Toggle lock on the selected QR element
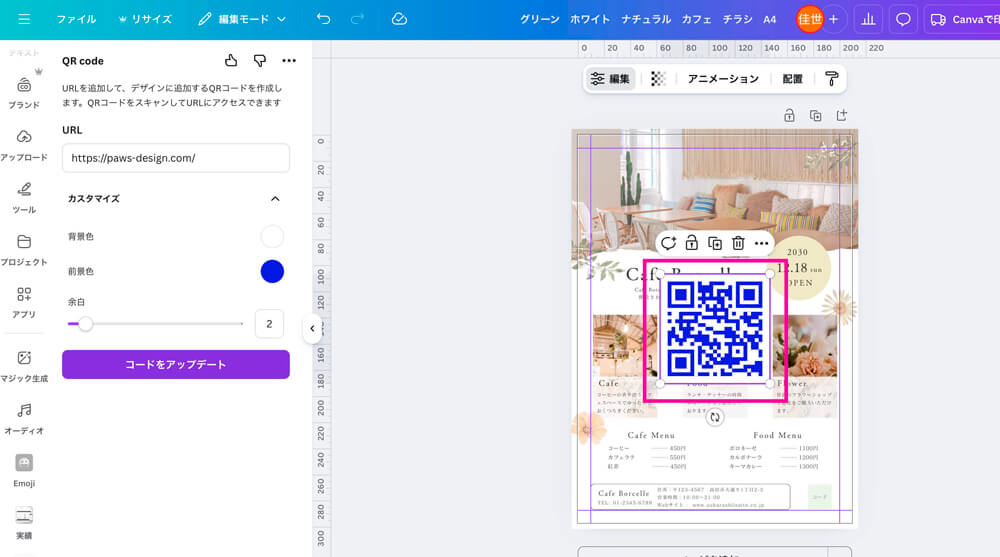The image size is (1000, 557). click(x=692, y=243)
